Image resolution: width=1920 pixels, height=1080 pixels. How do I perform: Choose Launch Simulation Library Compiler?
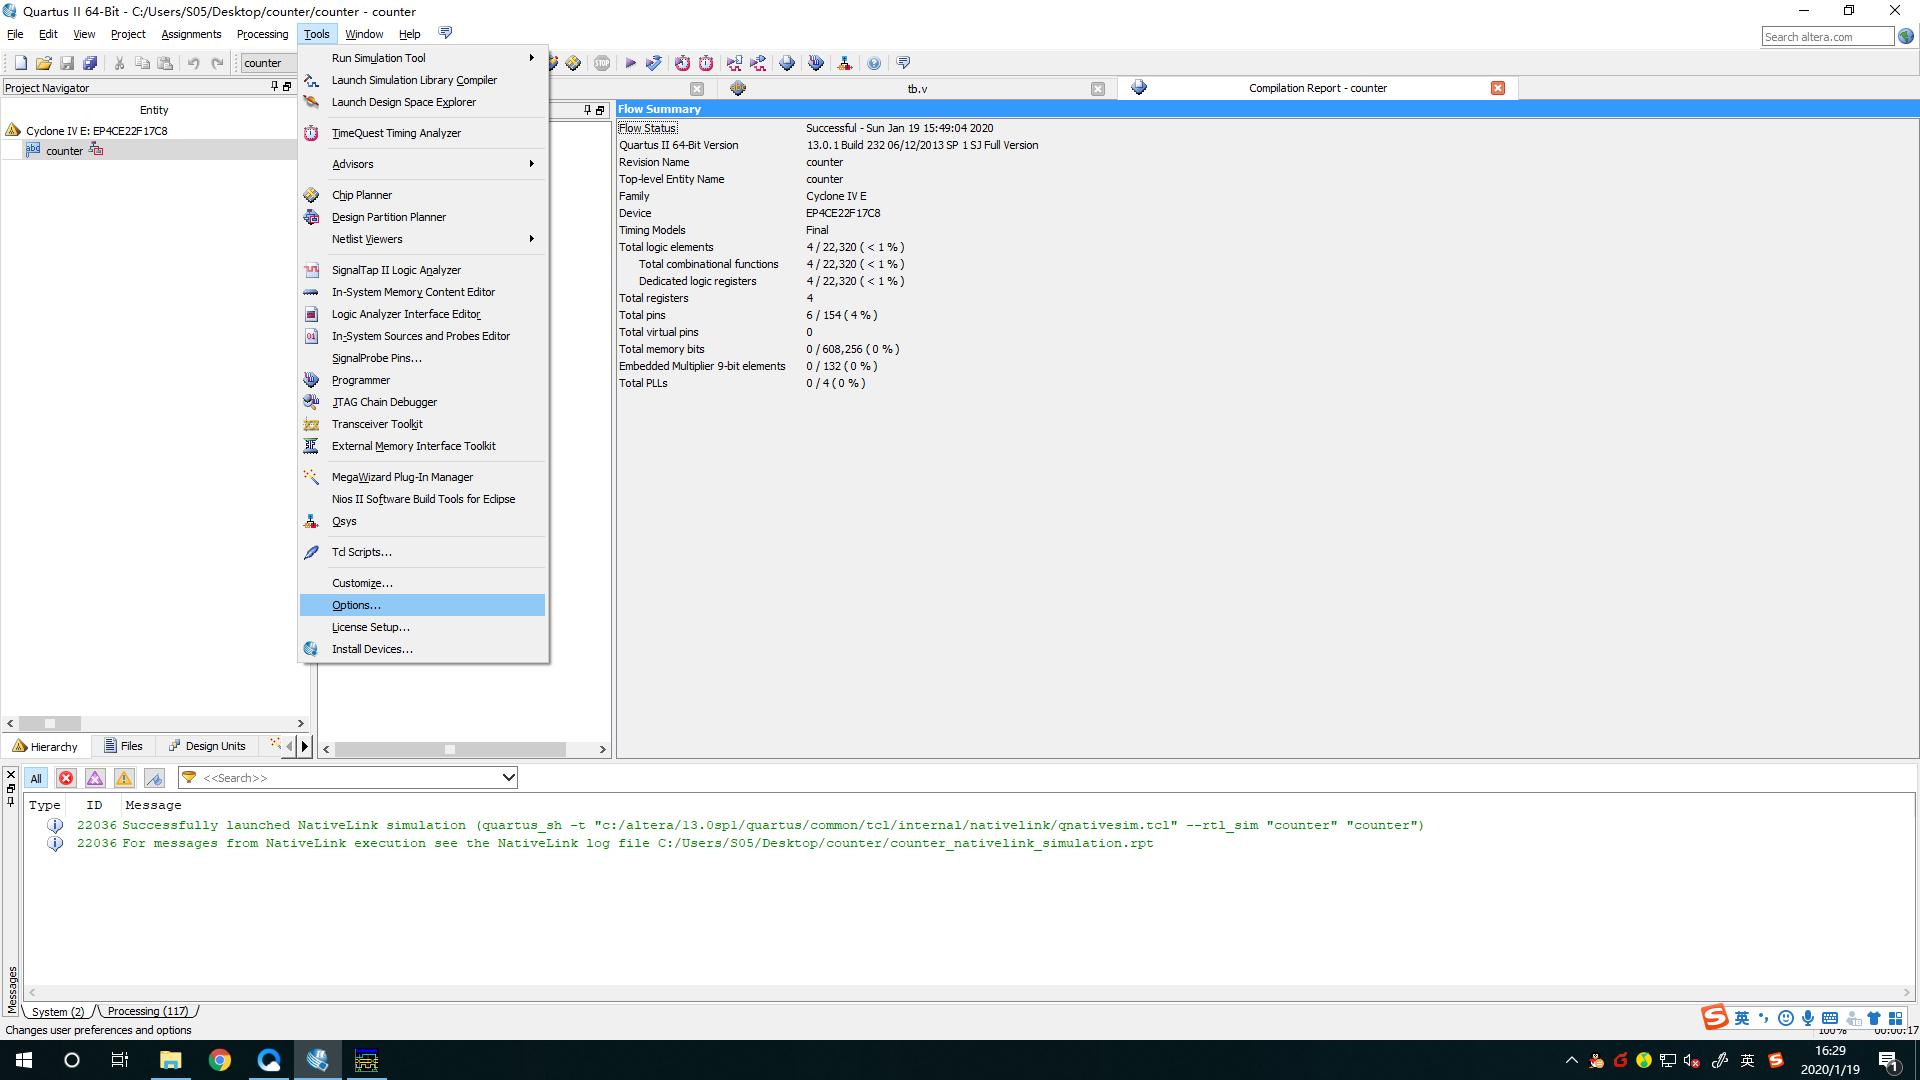(x=422, y=80)
